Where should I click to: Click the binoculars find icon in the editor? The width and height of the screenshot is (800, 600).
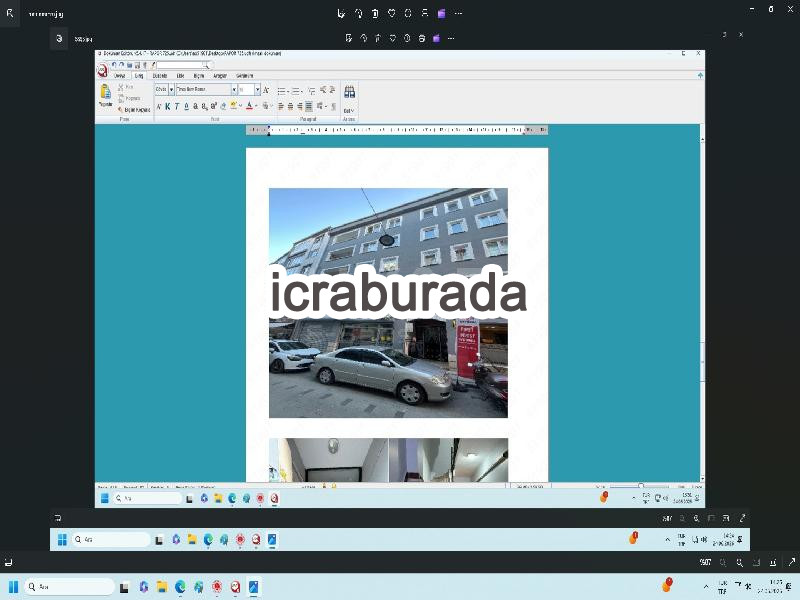(349, 92)
